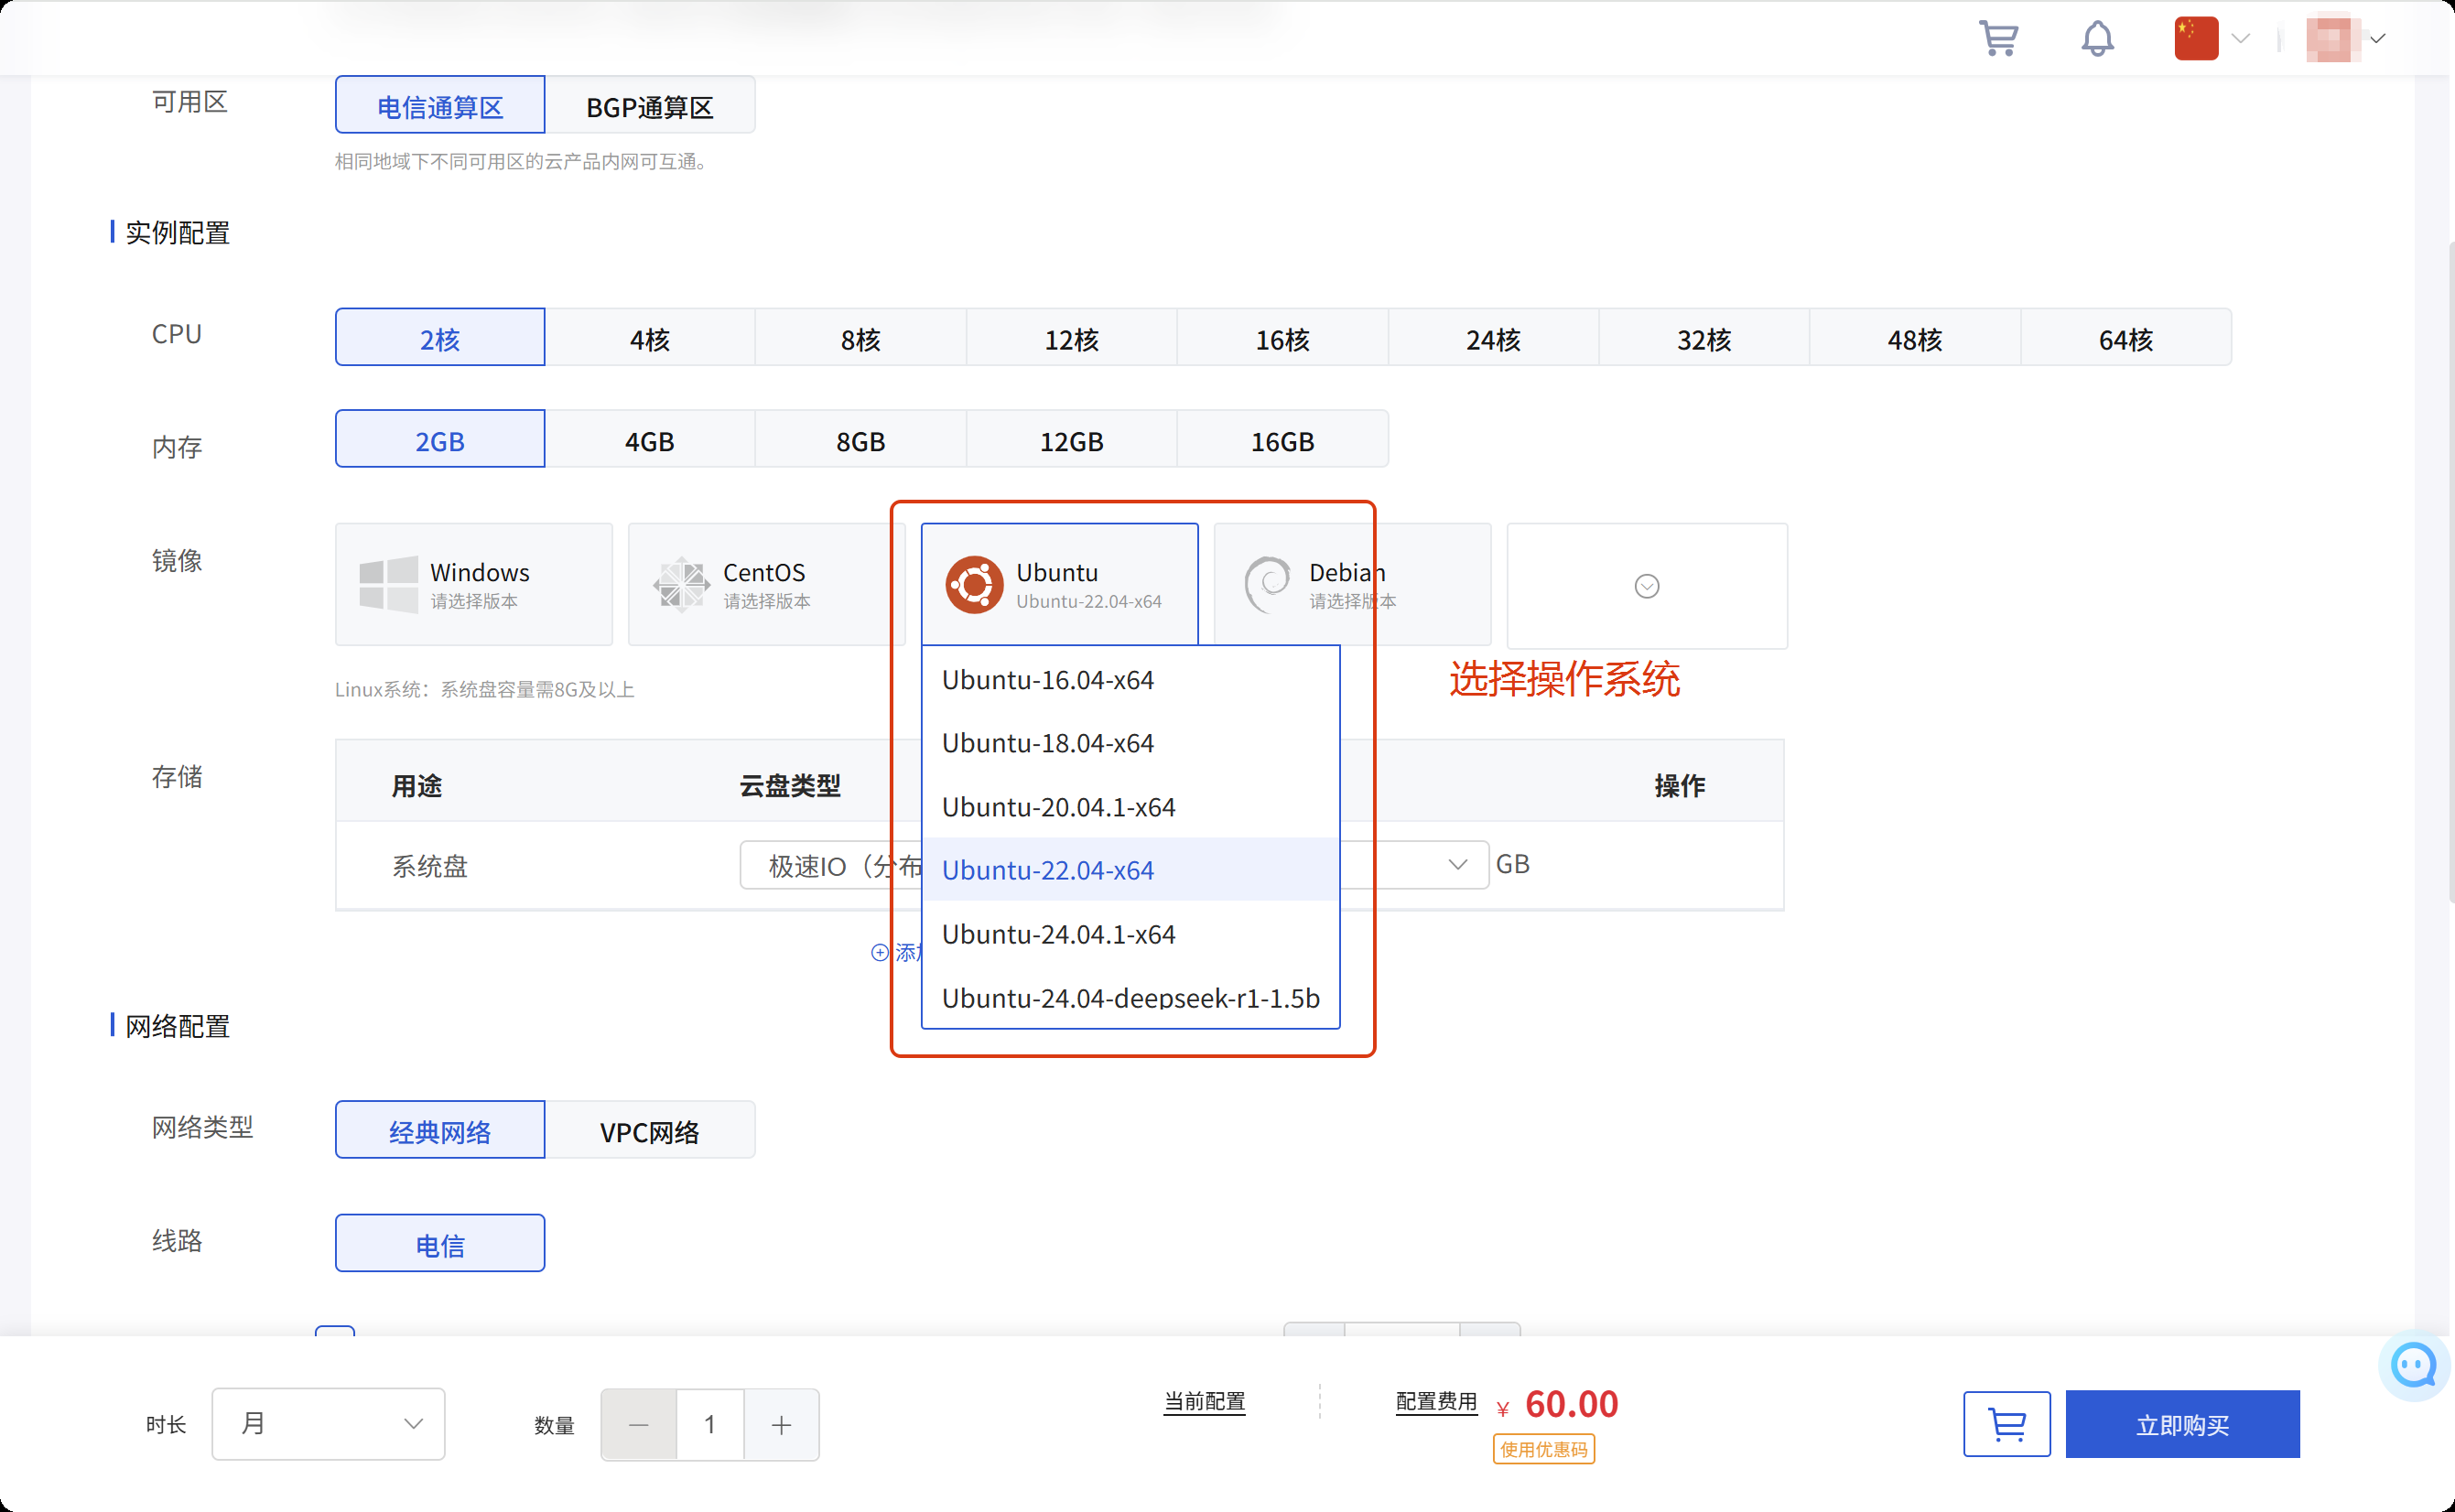Click the 使用优惠码 coupon link
Image resolution: width=2455 pixels, height=1512 pixels.
point(1543,1449)
